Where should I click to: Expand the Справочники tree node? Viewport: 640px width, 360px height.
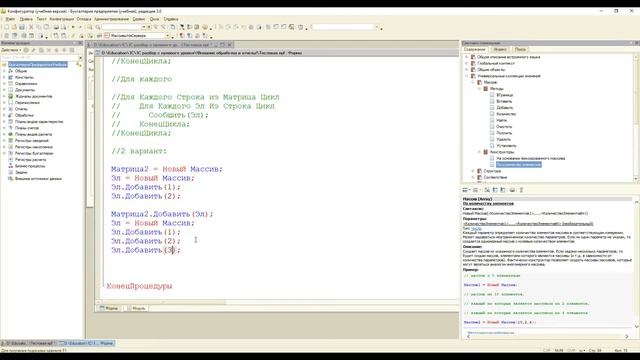click(4, 84)
